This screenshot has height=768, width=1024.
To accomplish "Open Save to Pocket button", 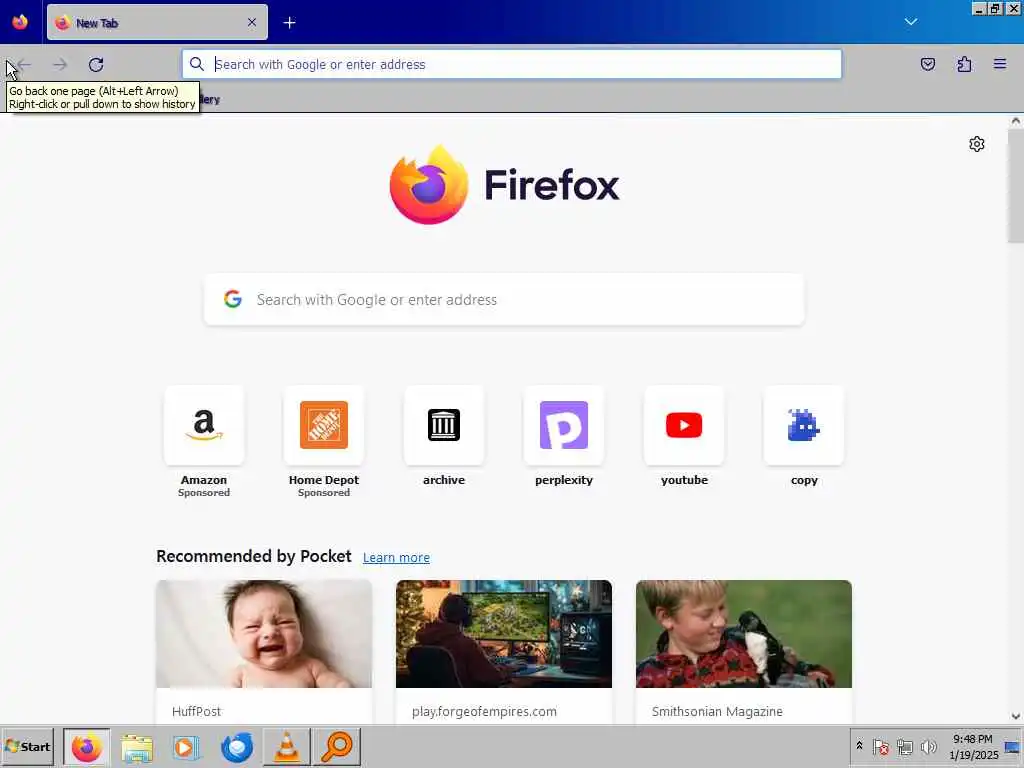I will click(x=927, y=64).
